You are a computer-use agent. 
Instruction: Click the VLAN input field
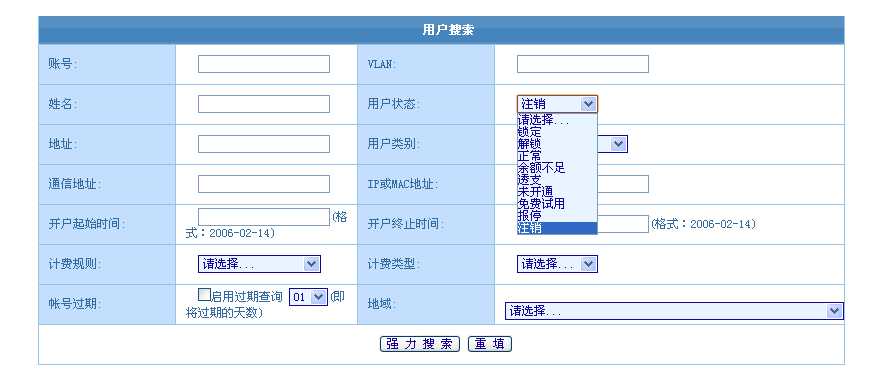pyautogui.click(x=582, y=64)
